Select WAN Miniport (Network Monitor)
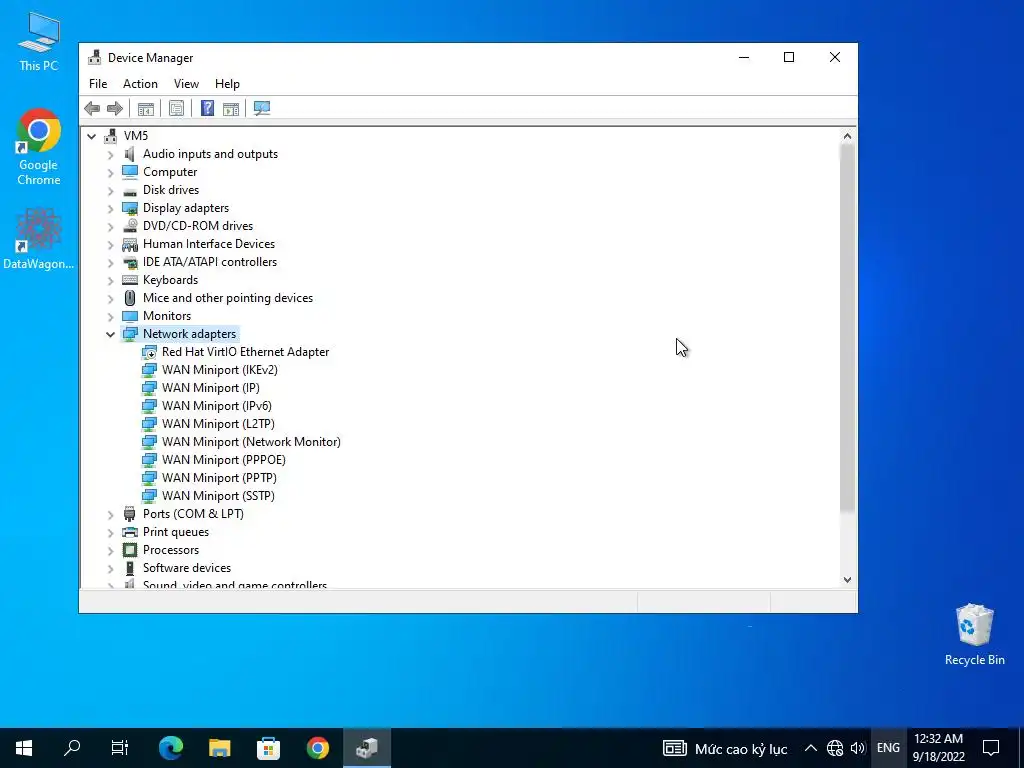This screenshot has width=1024, height=768. 251,441
